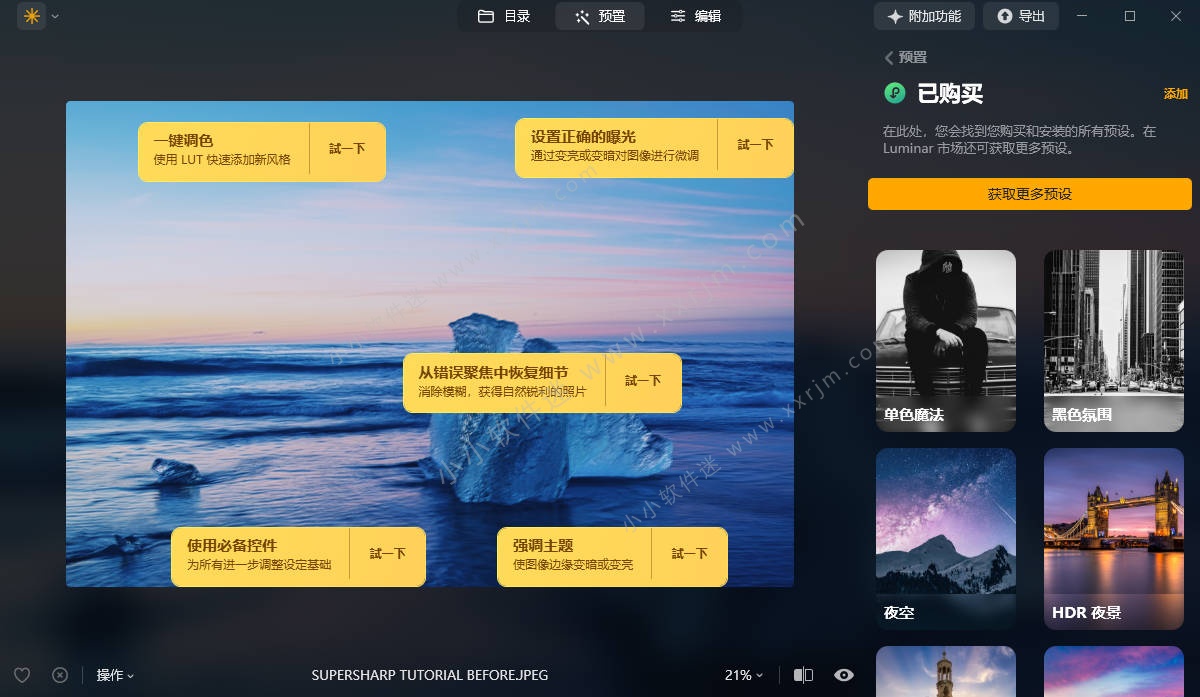Click the 获取更多预设 button

1029,194
